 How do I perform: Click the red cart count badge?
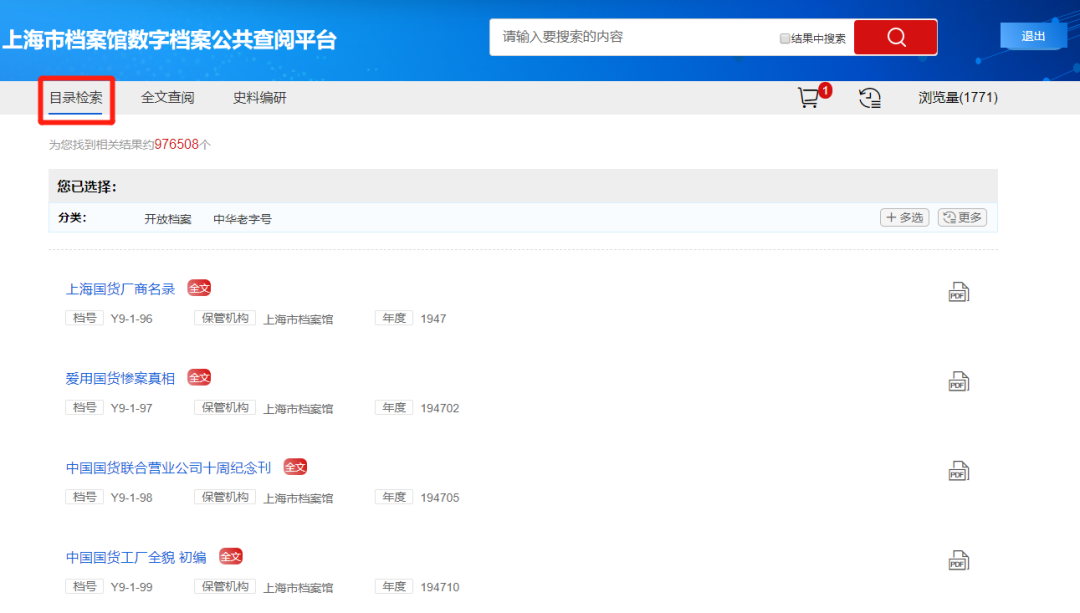[825, 90]
